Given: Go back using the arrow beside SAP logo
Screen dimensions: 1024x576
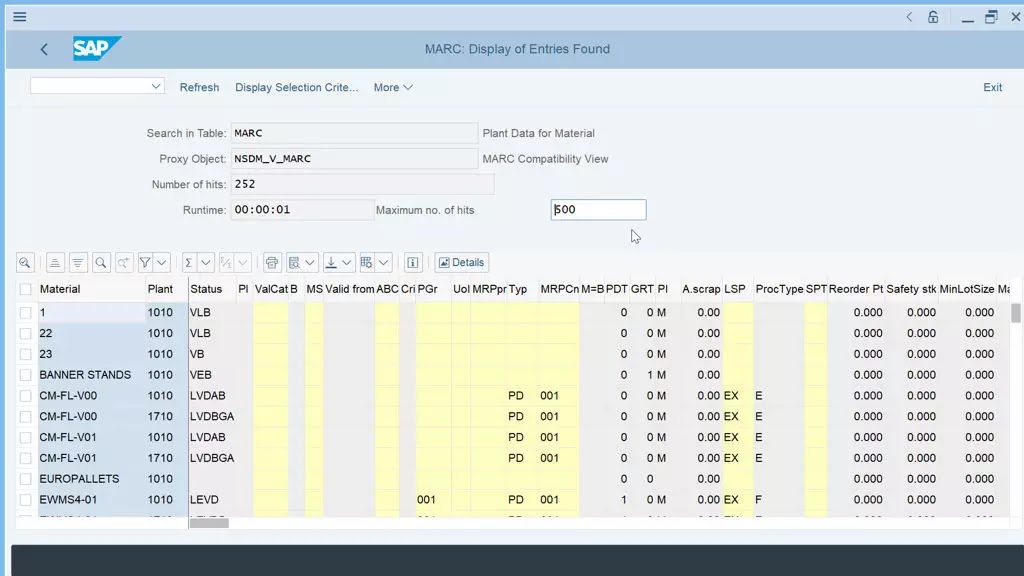Looking at the screenshot, I should pos(44,49).
